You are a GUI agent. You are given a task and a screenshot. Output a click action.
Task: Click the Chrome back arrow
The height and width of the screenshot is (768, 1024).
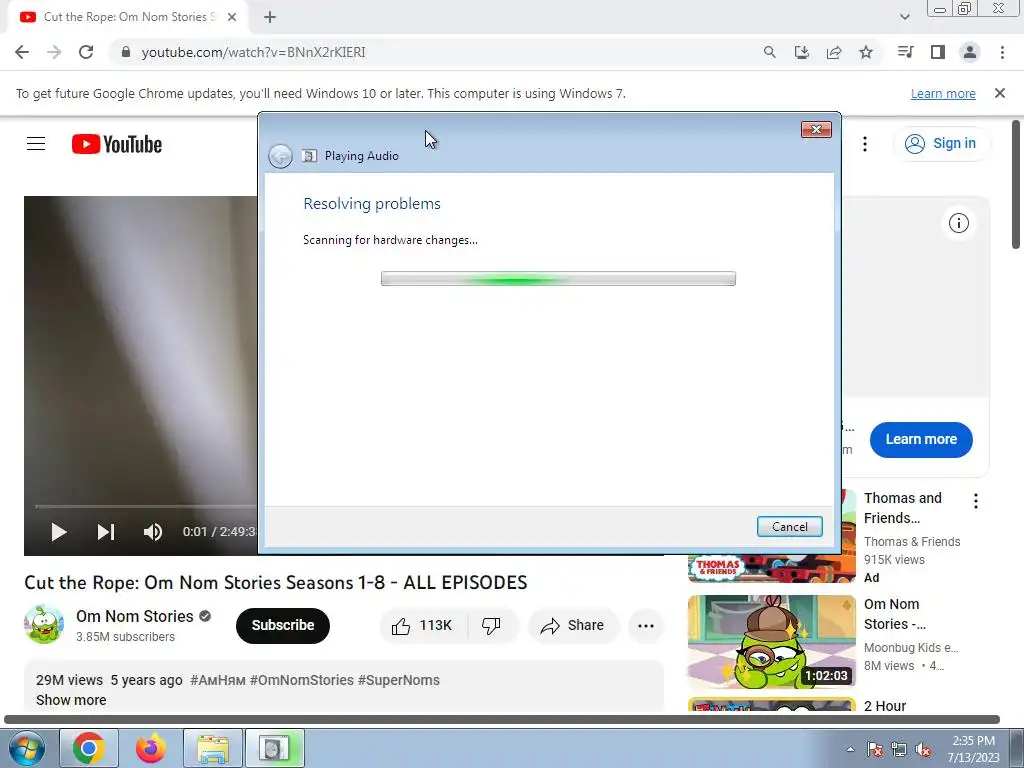[22, 52]
